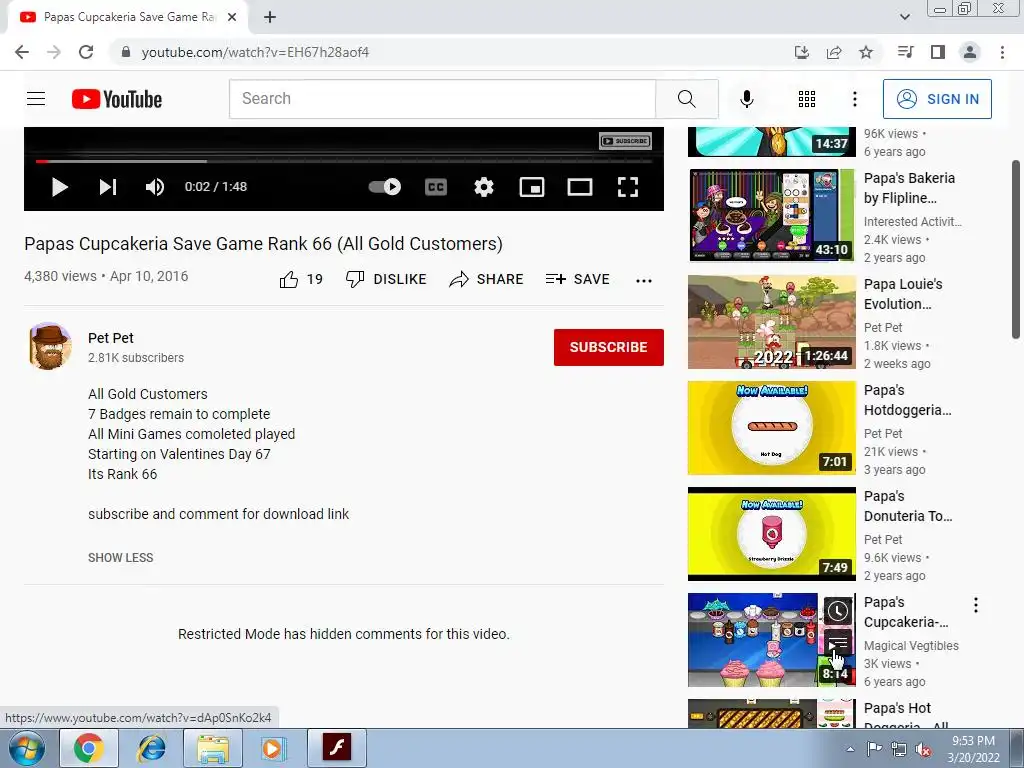The height and width of the screenshot is (768, 1024).
Task: Go back in browser history
Action: click(x=22, y=52)
